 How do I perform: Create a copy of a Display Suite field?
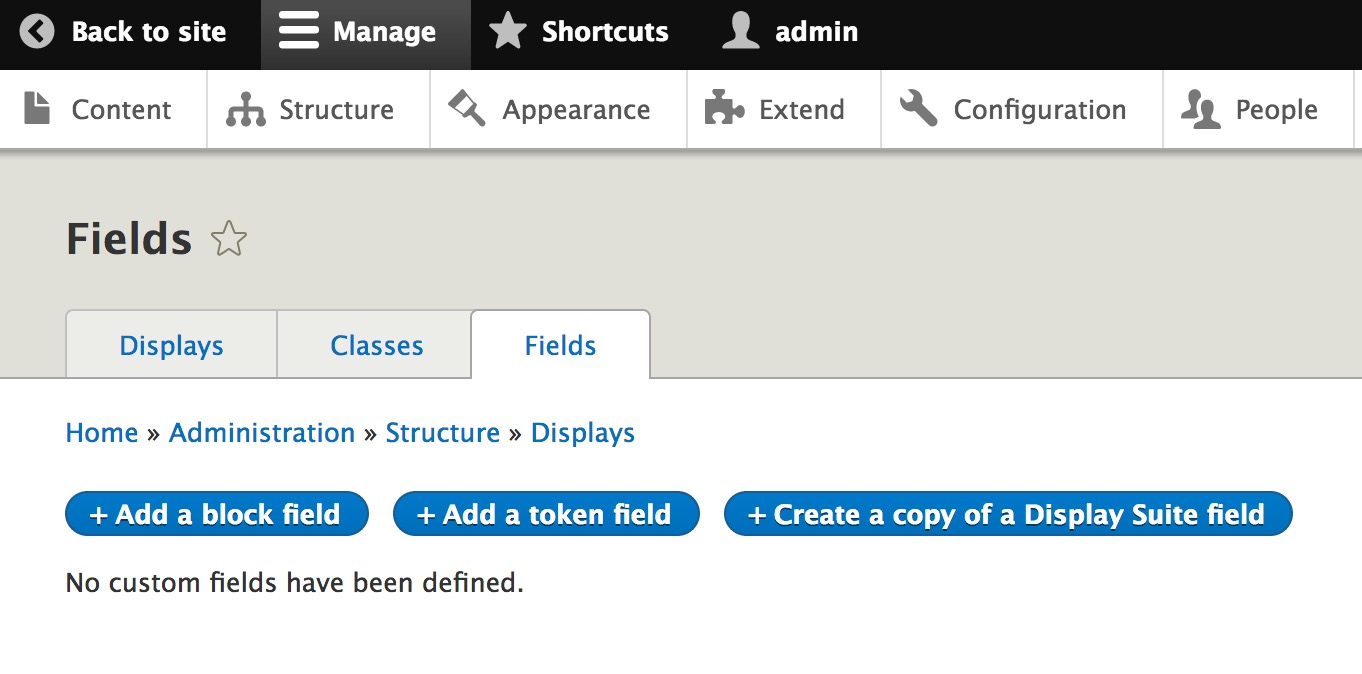click(x=1007, y=514)
